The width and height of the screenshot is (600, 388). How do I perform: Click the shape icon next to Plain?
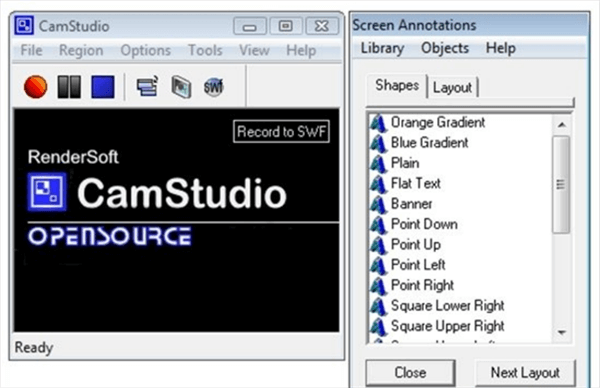pos(378,164)
